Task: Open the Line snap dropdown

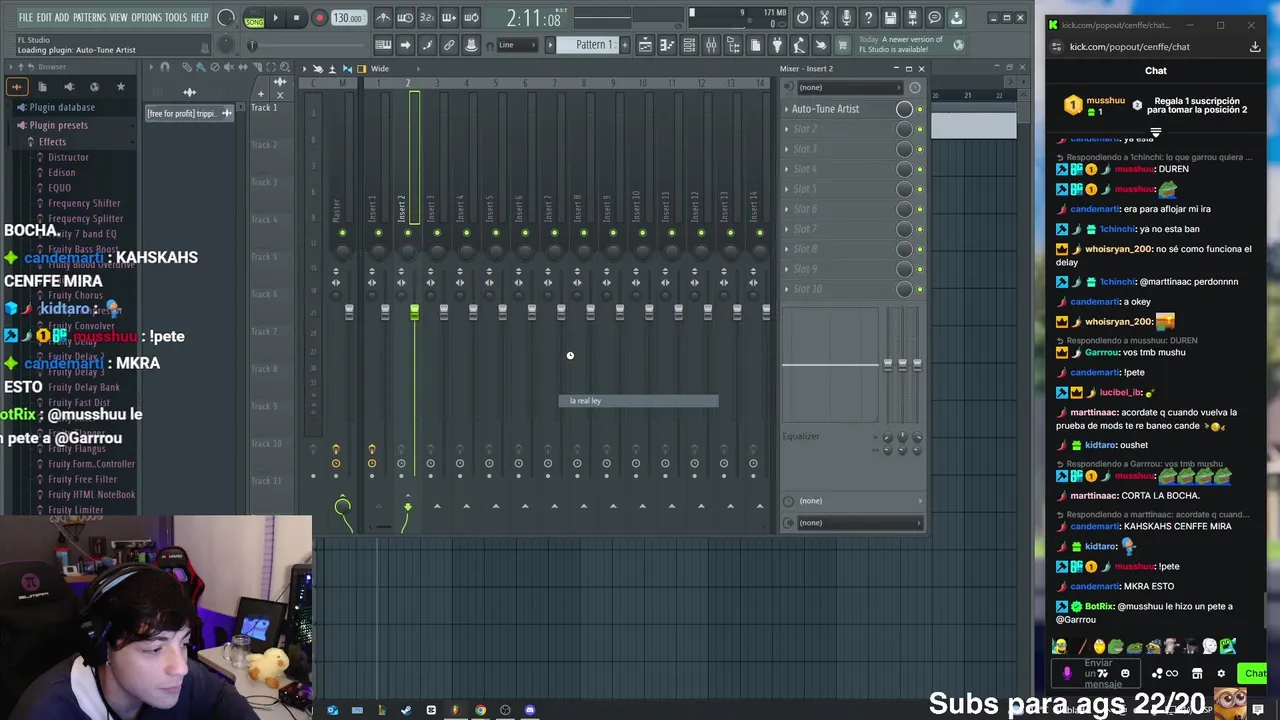Action: [518, 45]
